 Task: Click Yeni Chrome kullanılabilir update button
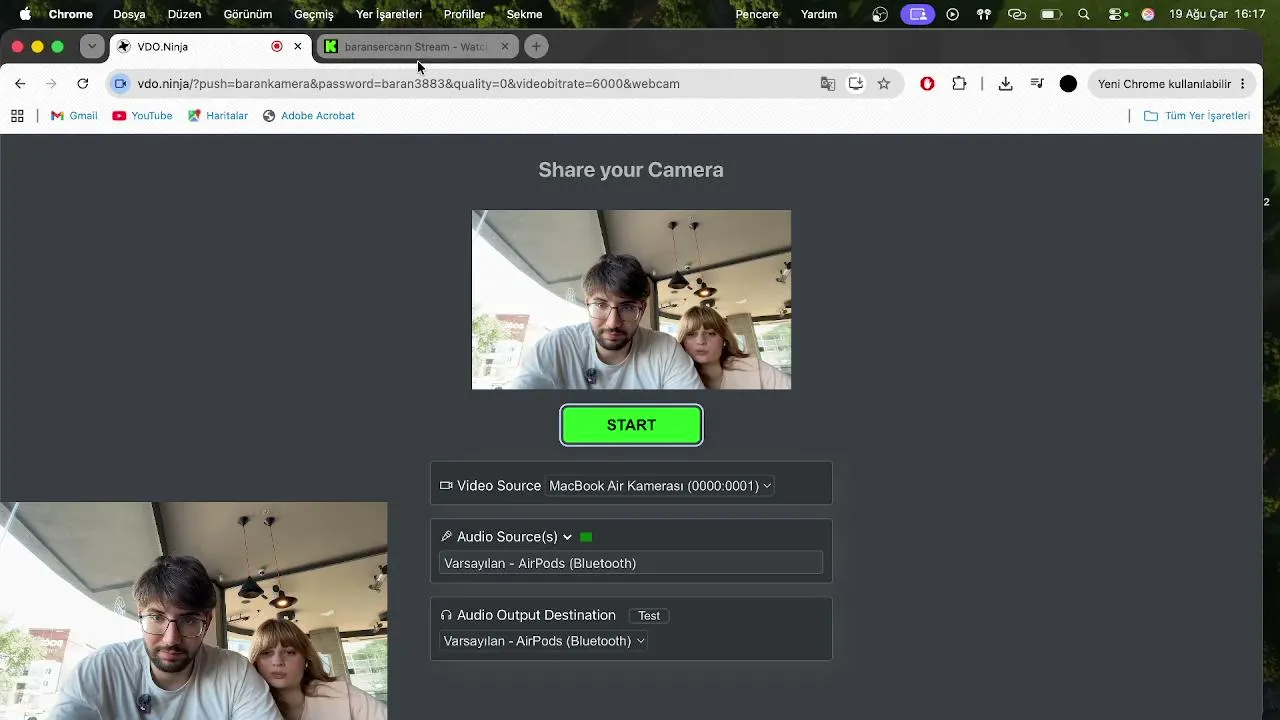coord(1171,84)
